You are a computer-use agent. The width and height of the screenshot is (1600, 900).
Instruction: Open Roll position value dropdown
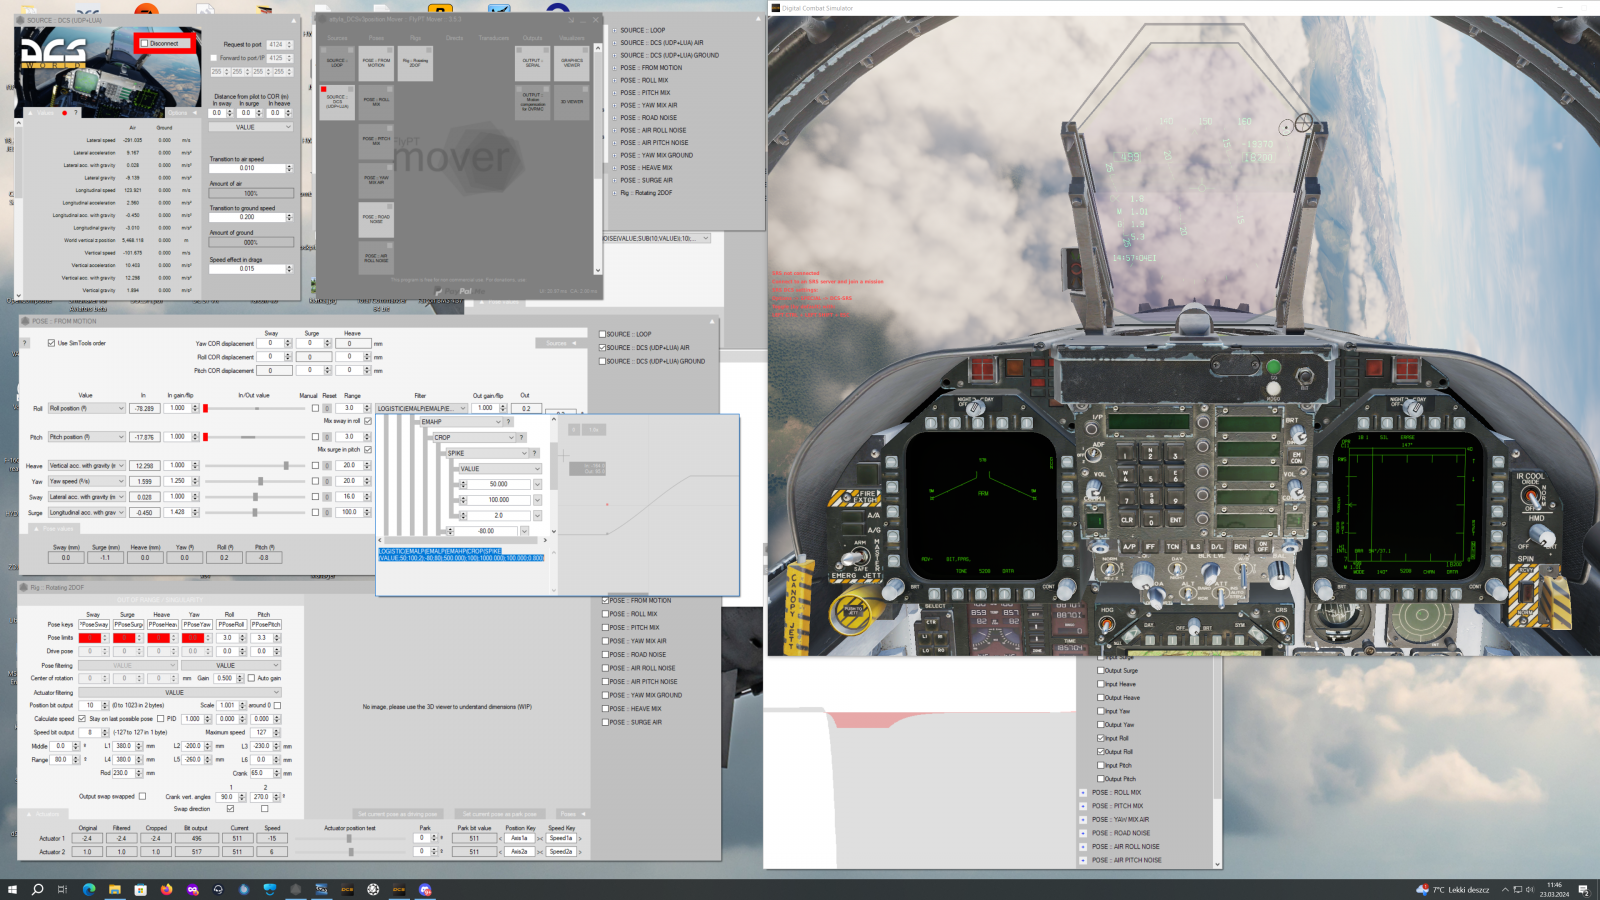click(x=87, y=408)
